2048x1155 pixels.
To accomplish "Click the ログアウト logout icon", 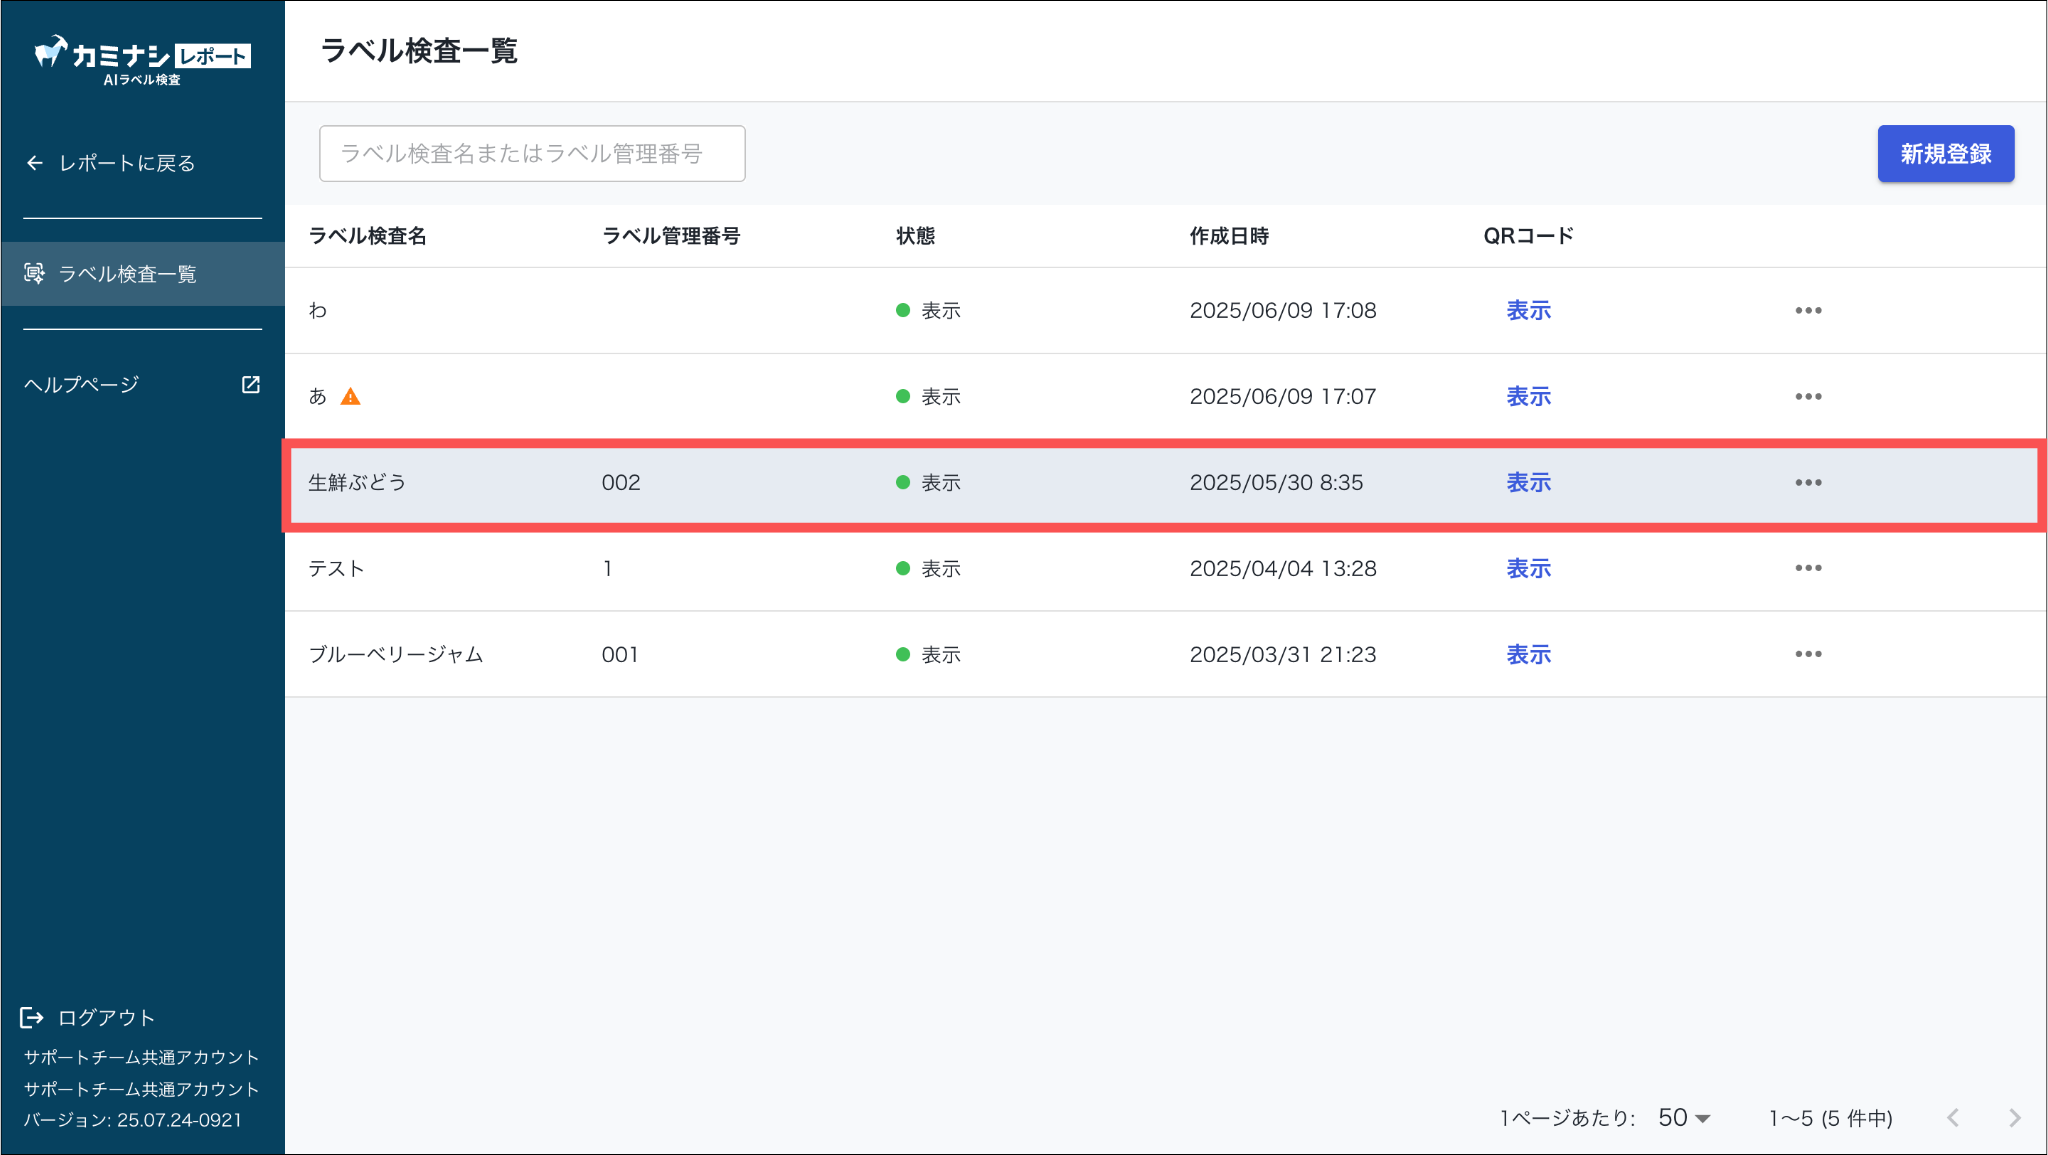I will tap(32, 1018).
